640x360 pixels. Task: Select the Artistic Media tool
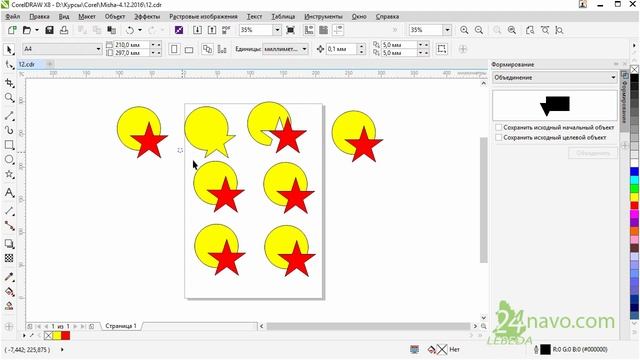9,130
